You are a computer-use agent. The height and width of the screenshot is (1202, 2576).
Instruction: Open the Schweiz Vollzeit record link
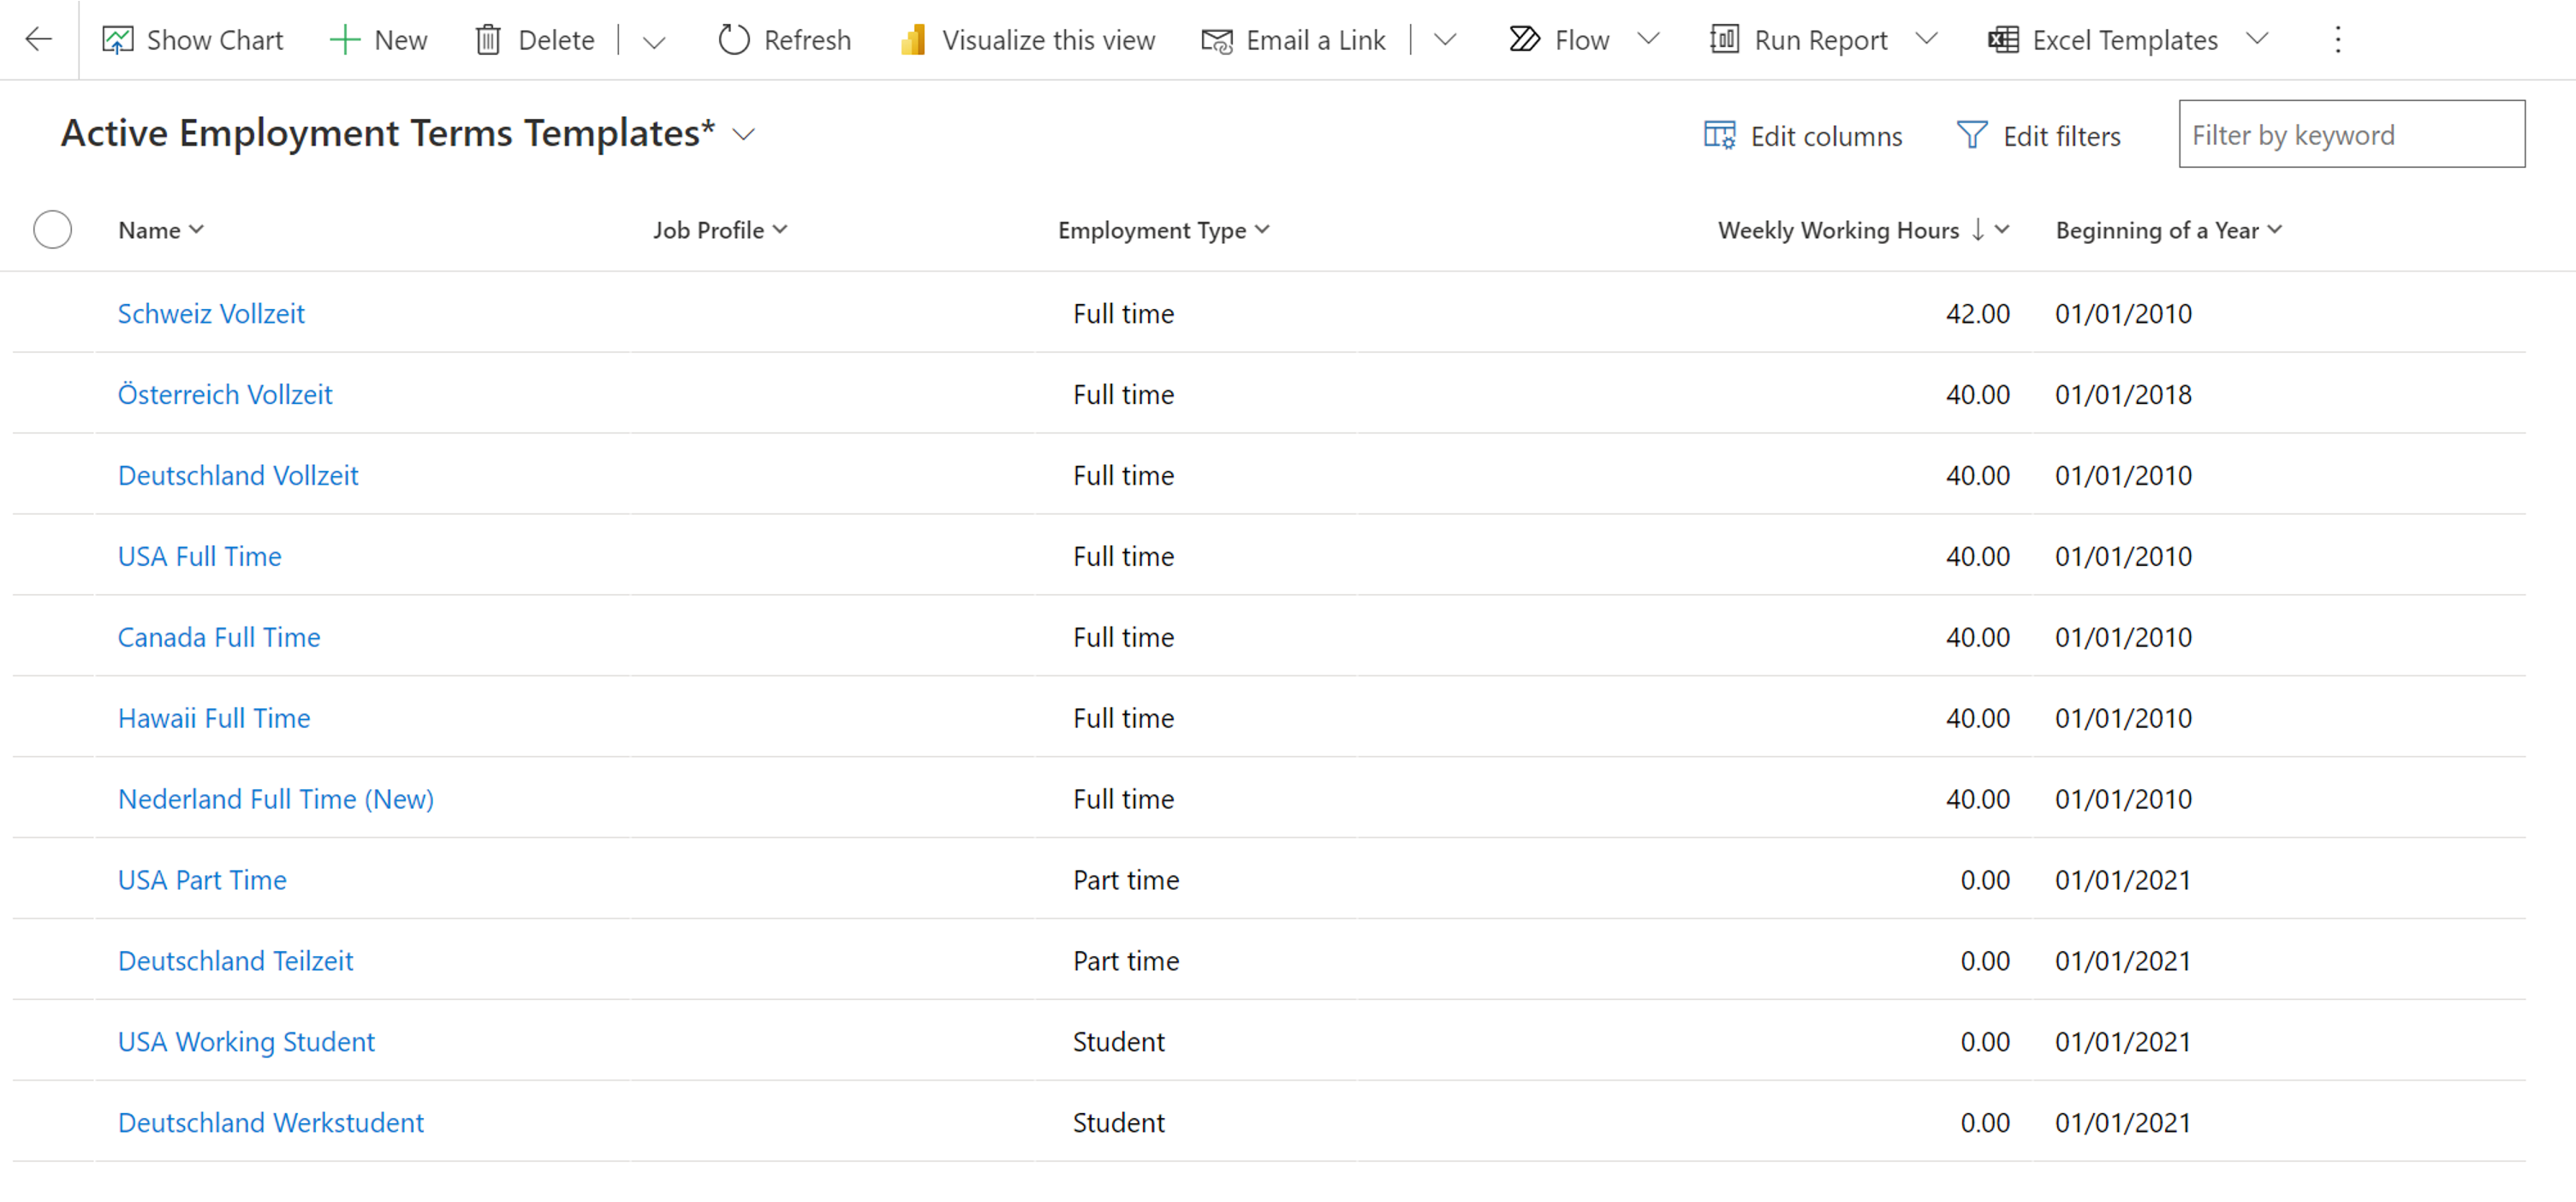point(211,314)
